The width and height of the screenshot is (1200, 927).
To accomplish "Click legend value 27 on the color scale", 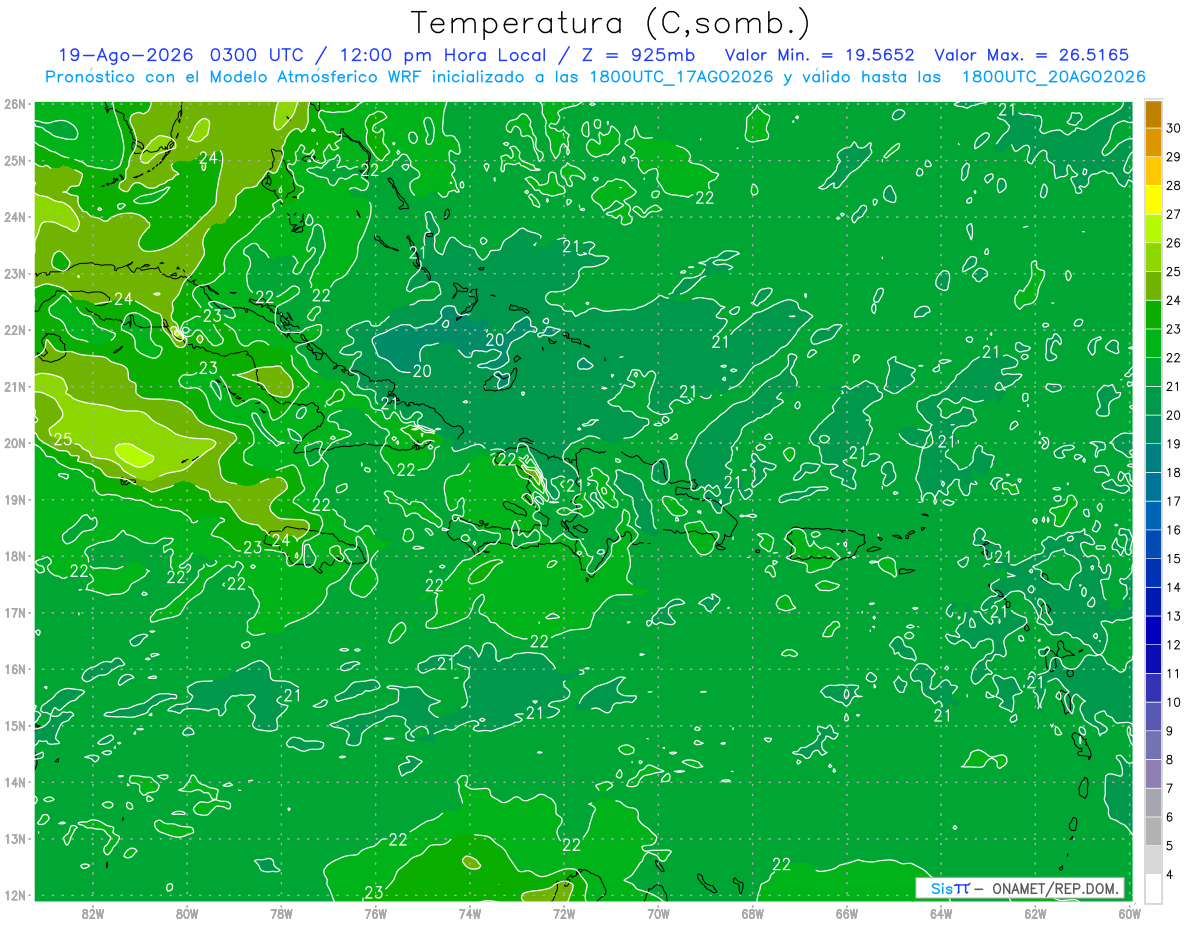I will point(1174,214).
